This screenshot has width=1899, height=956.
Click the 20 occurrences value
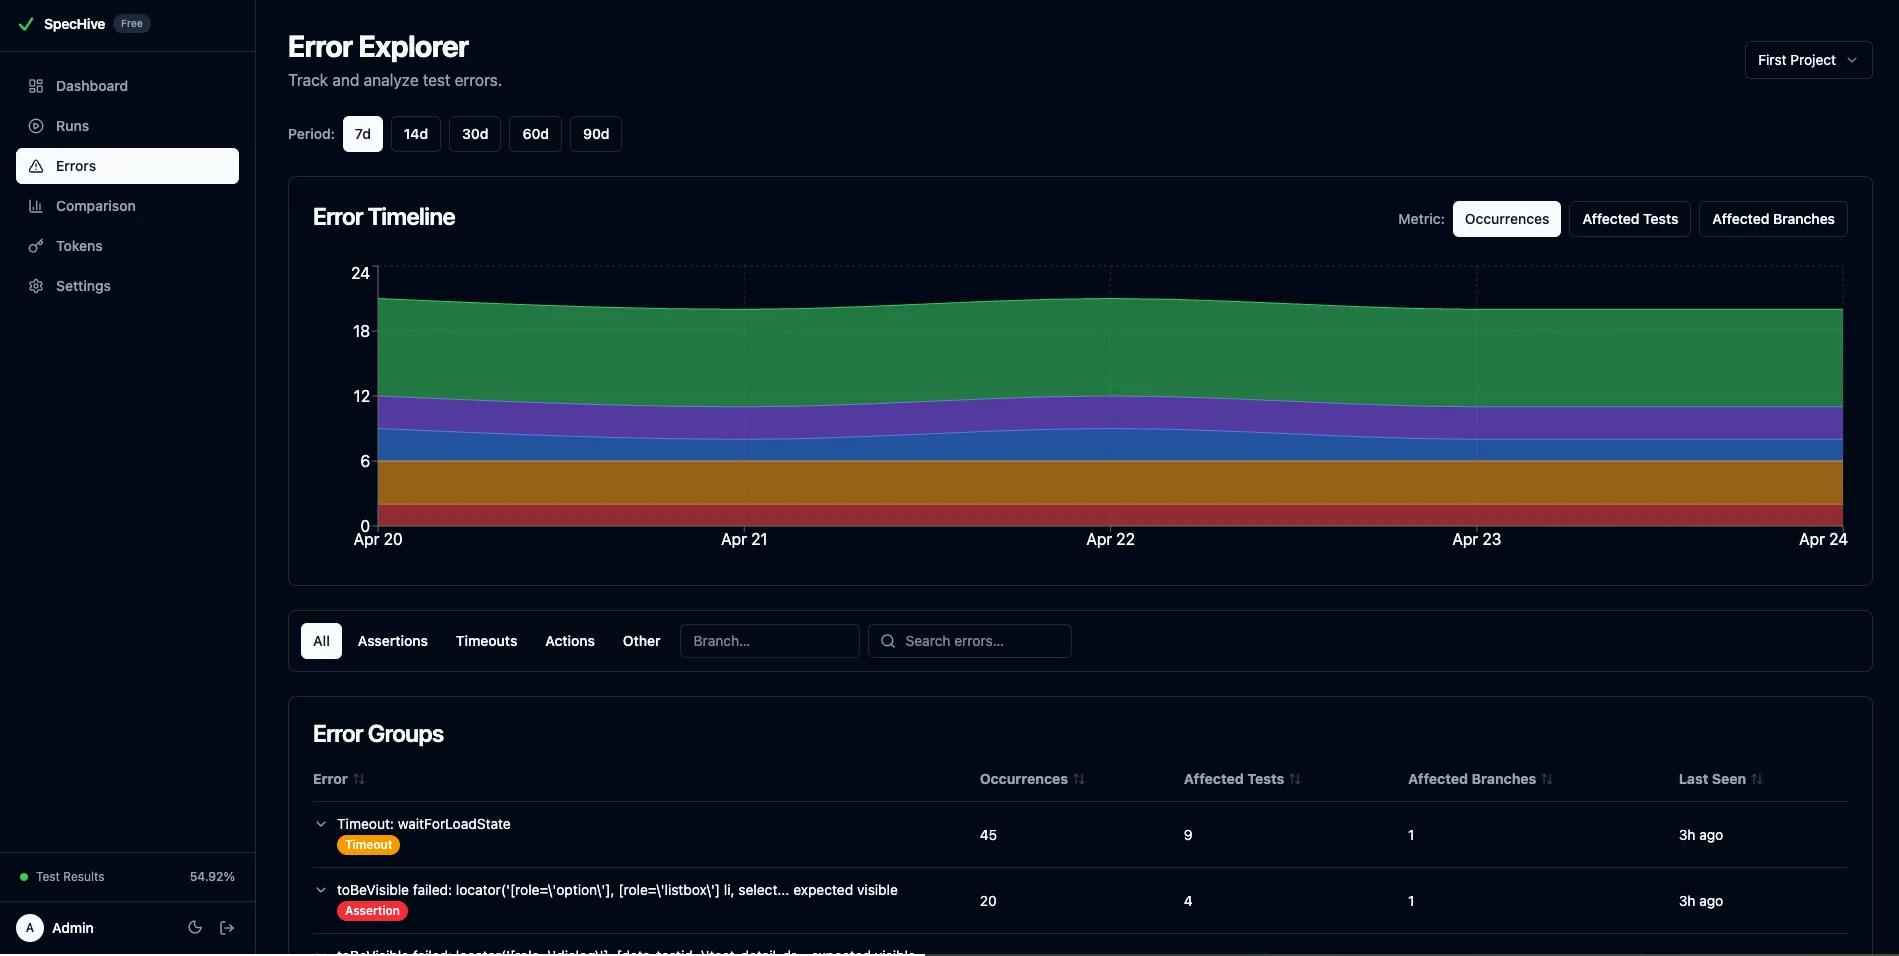988,901
